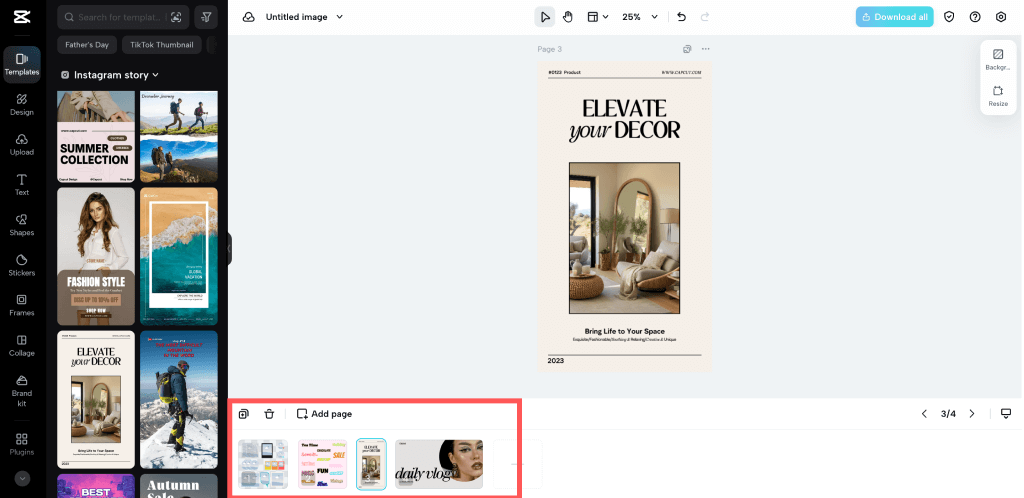
Task: Open the Collage panel
Action: pos(22,345)
